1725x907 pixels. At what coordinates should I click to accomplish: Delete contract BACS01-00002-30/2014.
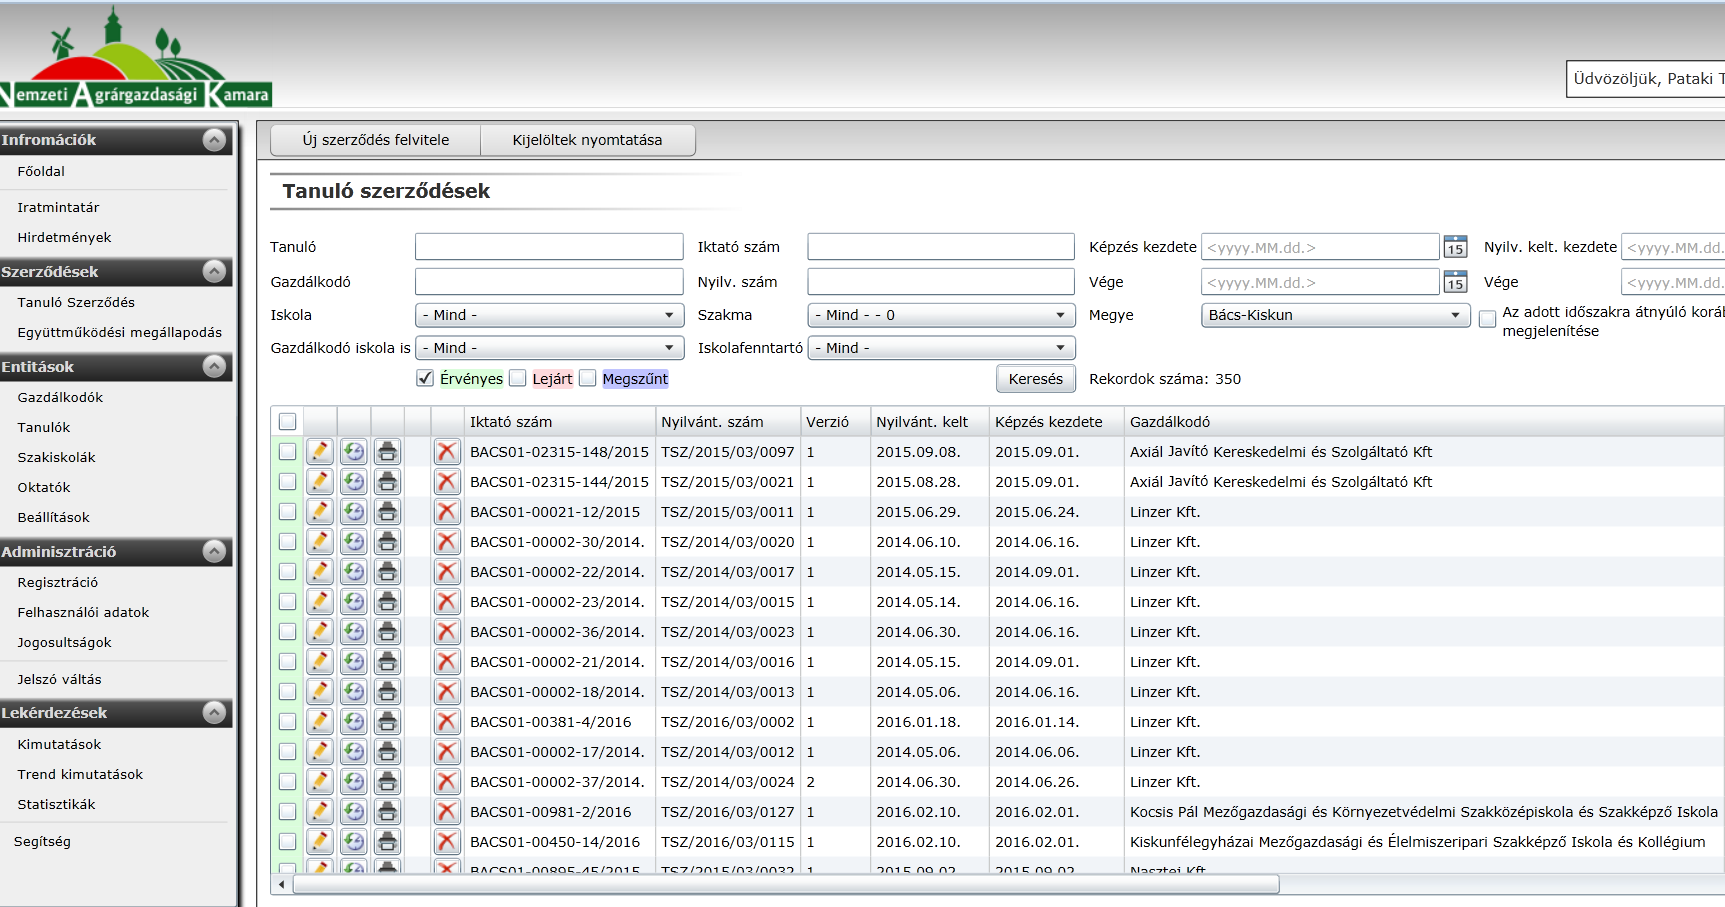coord(447,542)
